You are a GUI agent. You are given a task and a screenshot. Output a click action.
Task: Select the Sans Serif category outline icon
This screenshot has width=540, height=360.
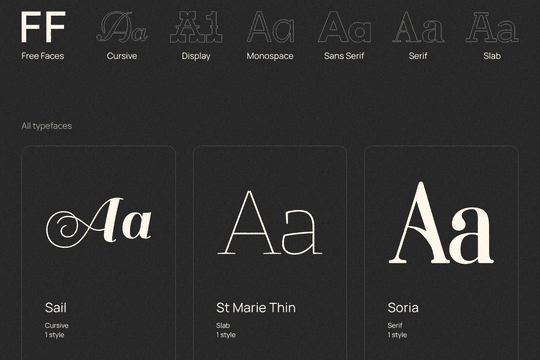[344, 27]
